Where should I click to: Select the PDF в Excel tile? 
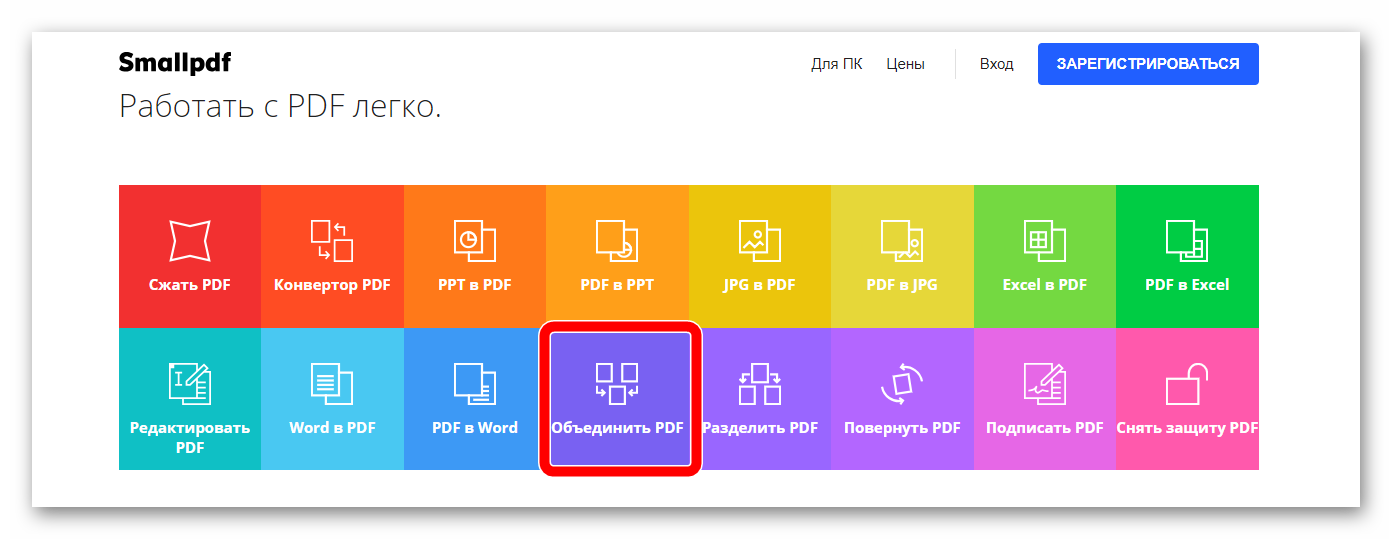pos(1187,256)
